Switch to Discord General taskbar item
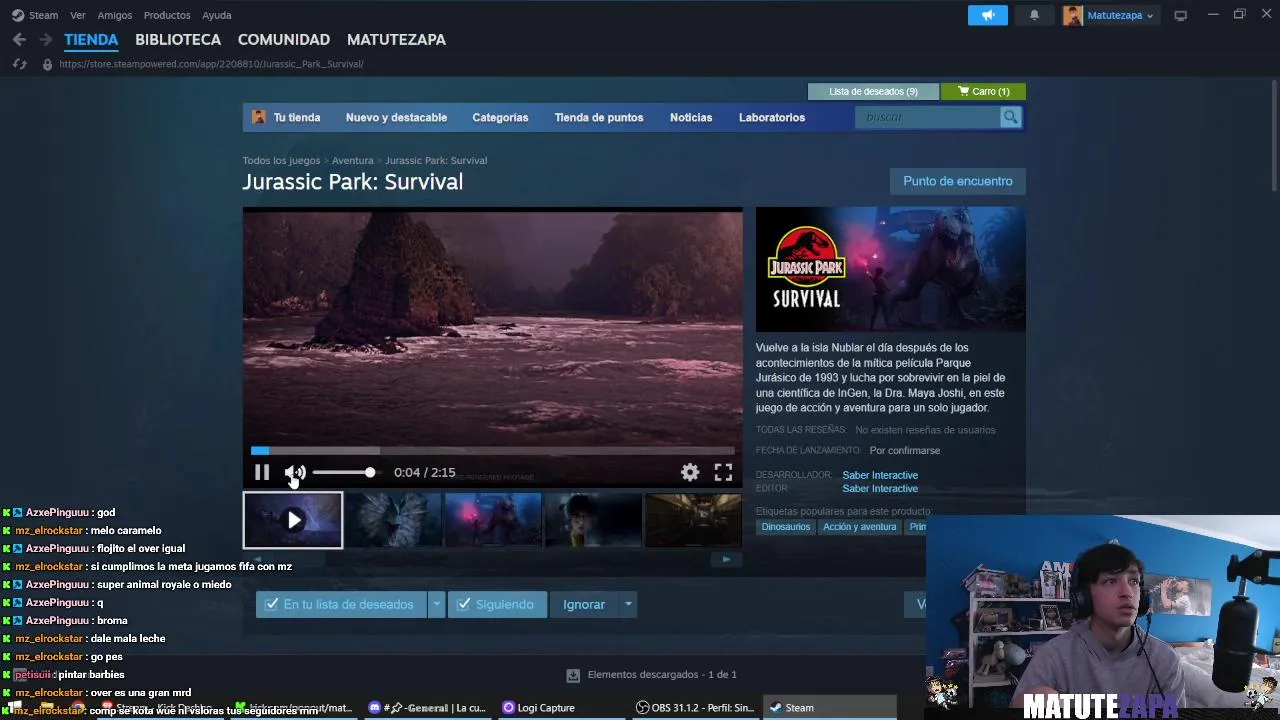 point(427,708)
